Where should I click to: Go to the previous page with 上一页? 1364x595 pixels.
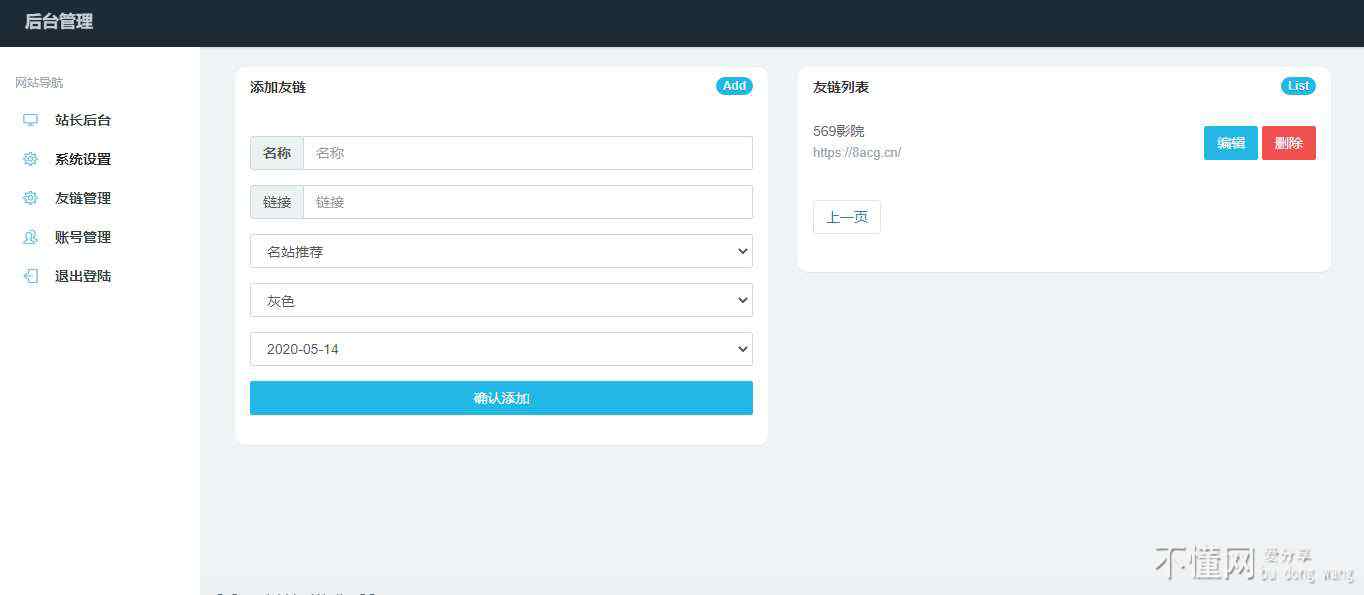(846, 217)
